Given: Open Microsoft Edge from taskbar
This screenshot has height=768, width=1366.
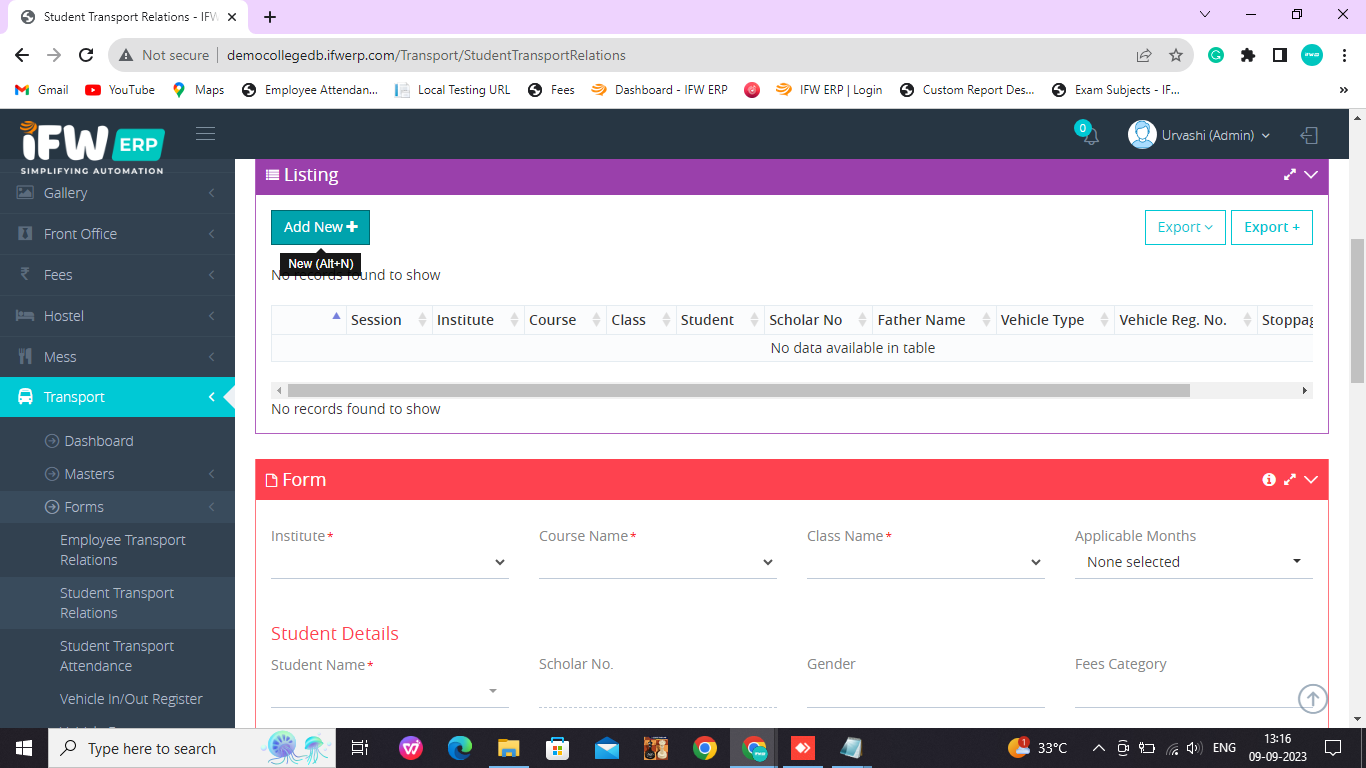Looking at the screenshot, I should [x=460, y=748].
